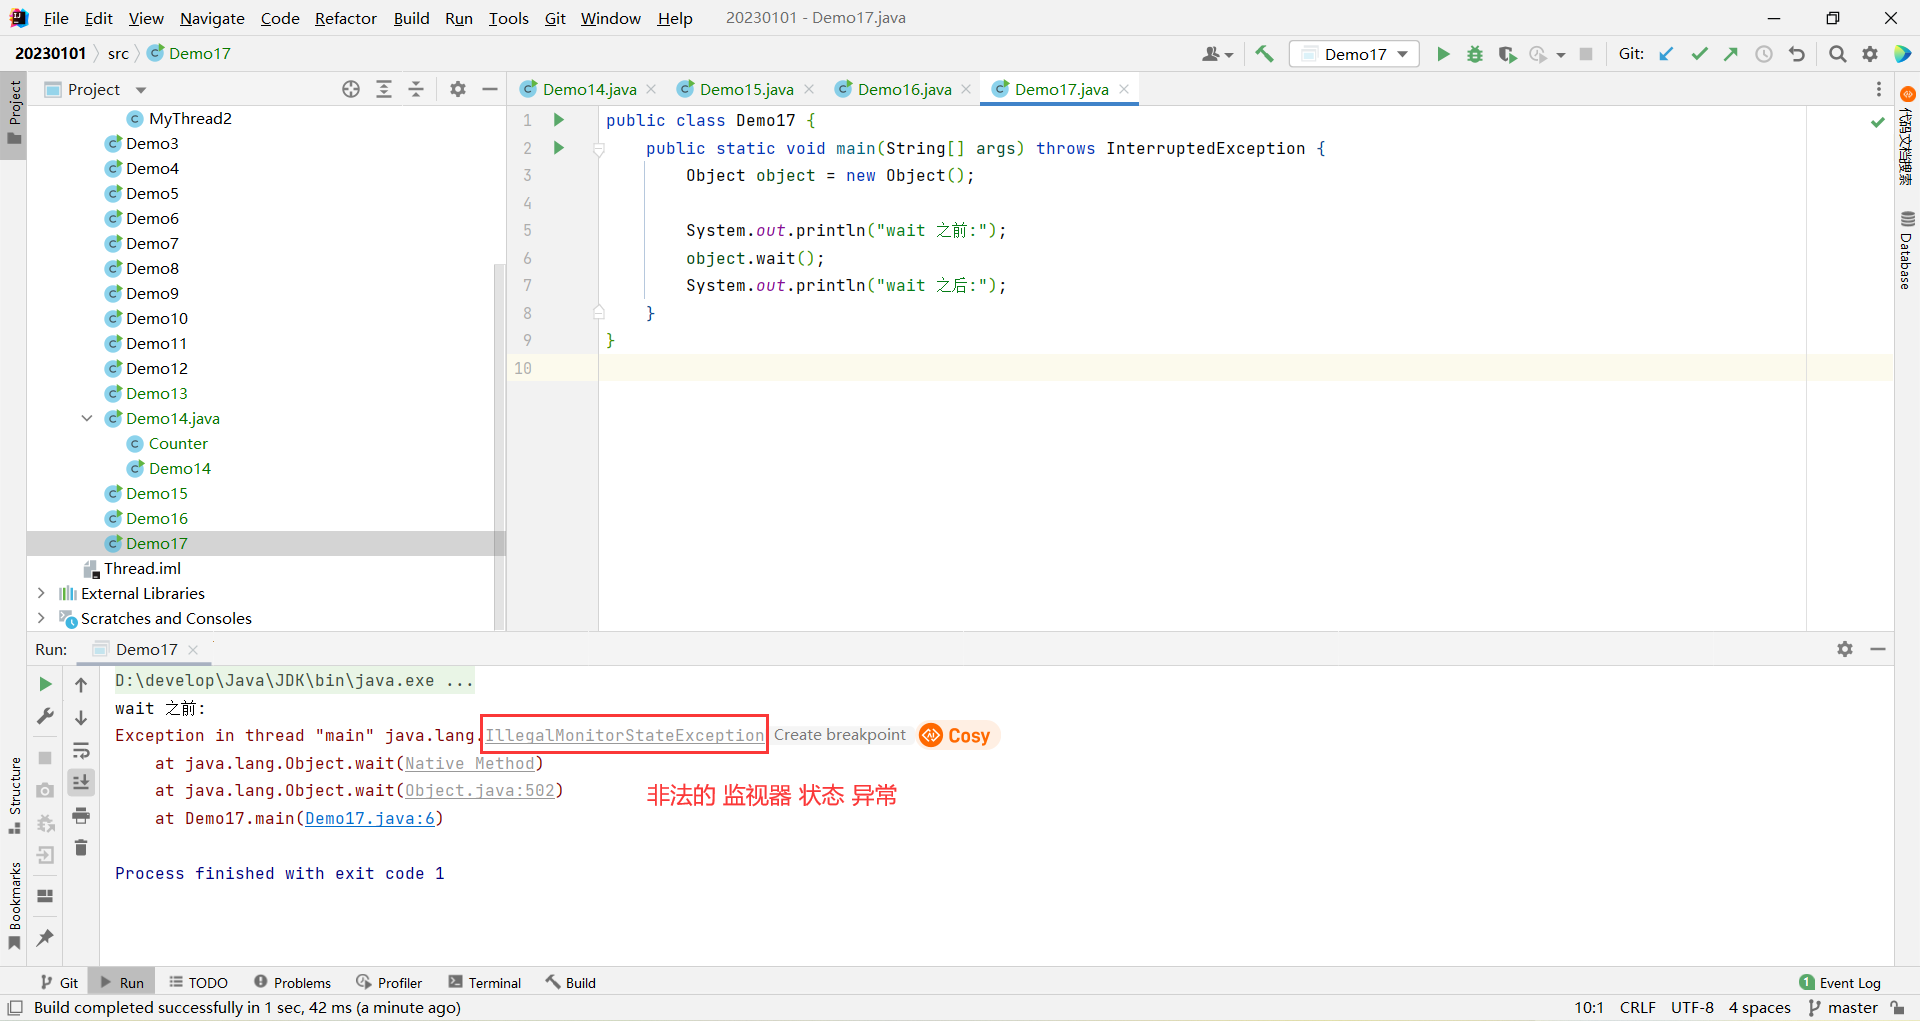The image size is (1920, 1021).
Task: Clear console output with trash icon
Action: (x=81, y=848)
